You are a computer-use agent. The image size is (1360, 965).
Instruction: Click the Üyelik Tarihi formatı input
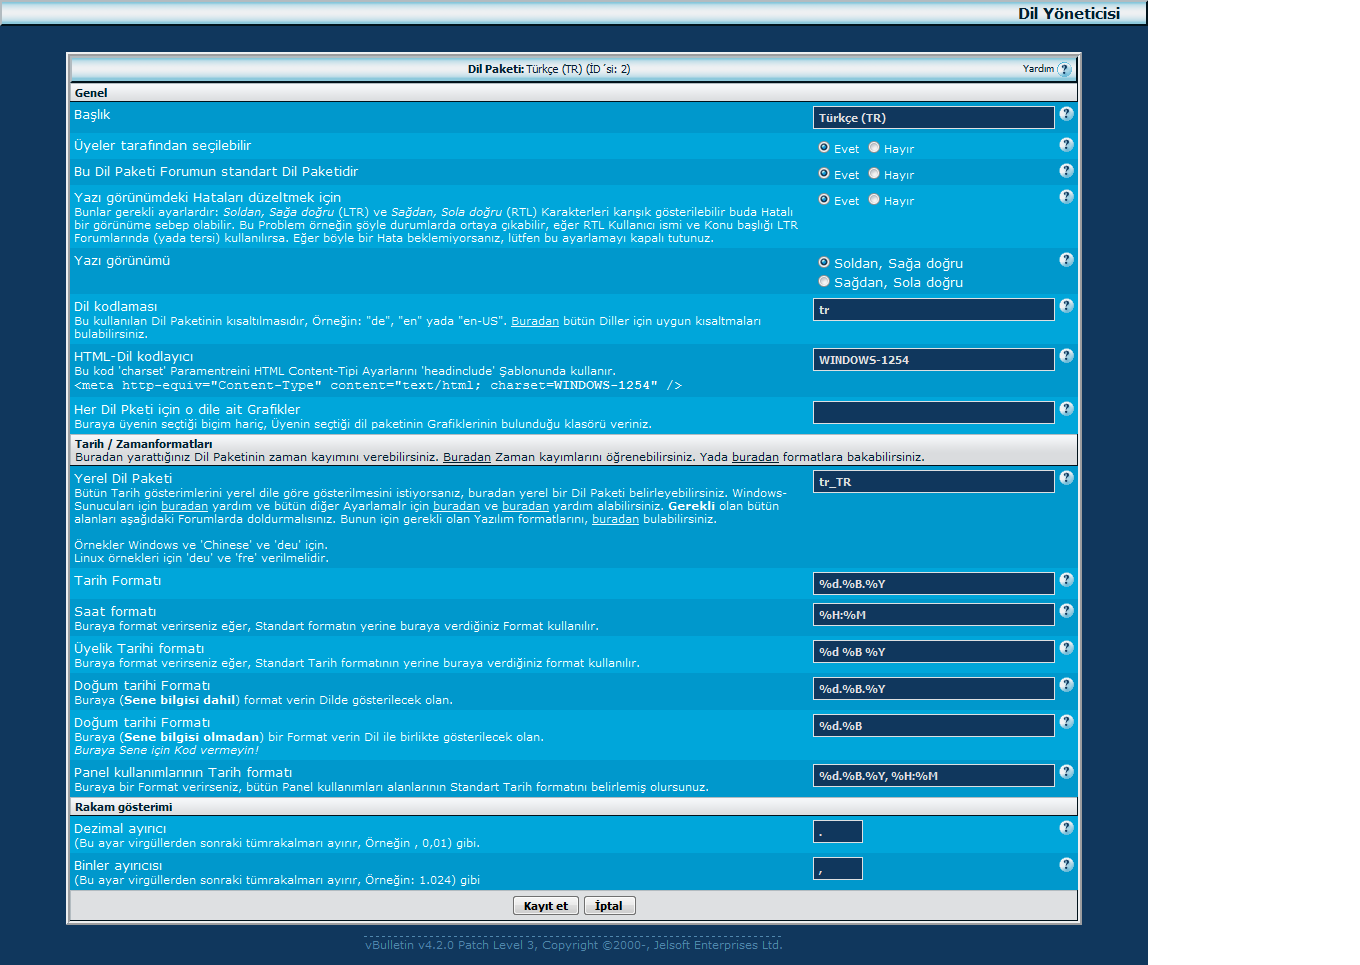click(x=933, y=652)
